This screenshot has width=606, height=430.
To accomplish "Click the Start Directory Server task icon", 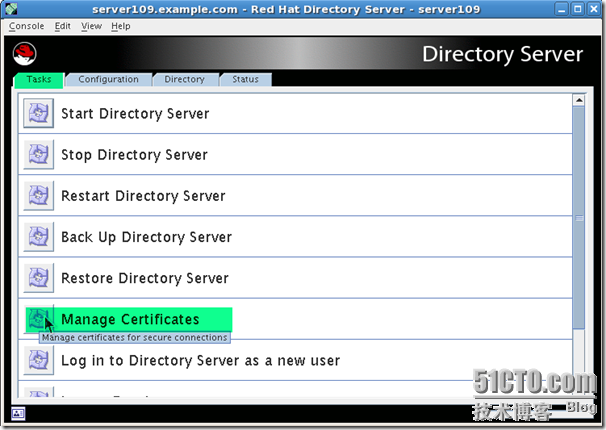I will click(38, 113).
